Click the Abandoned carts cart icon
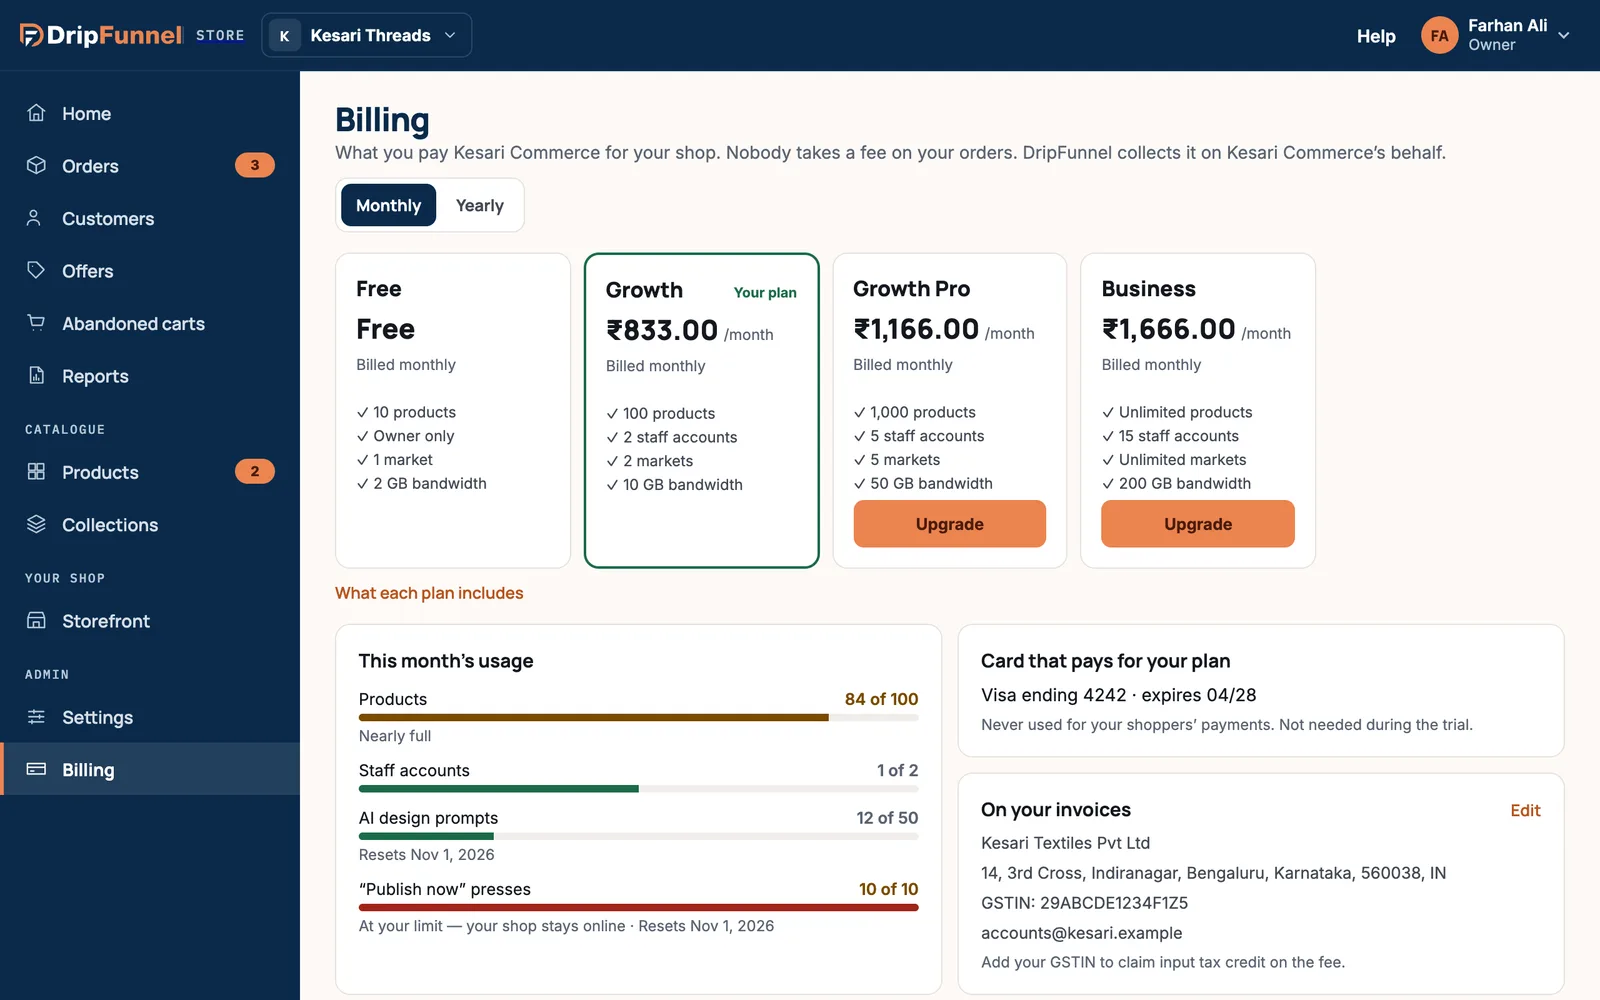 click(36, 323)
